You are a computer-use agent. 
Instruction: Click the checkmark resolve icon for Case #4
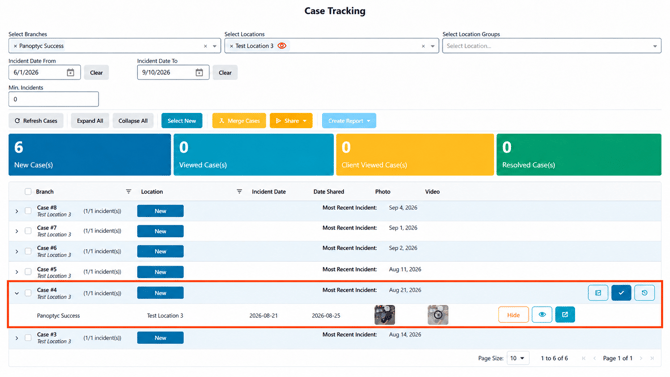tap(621, 293)
